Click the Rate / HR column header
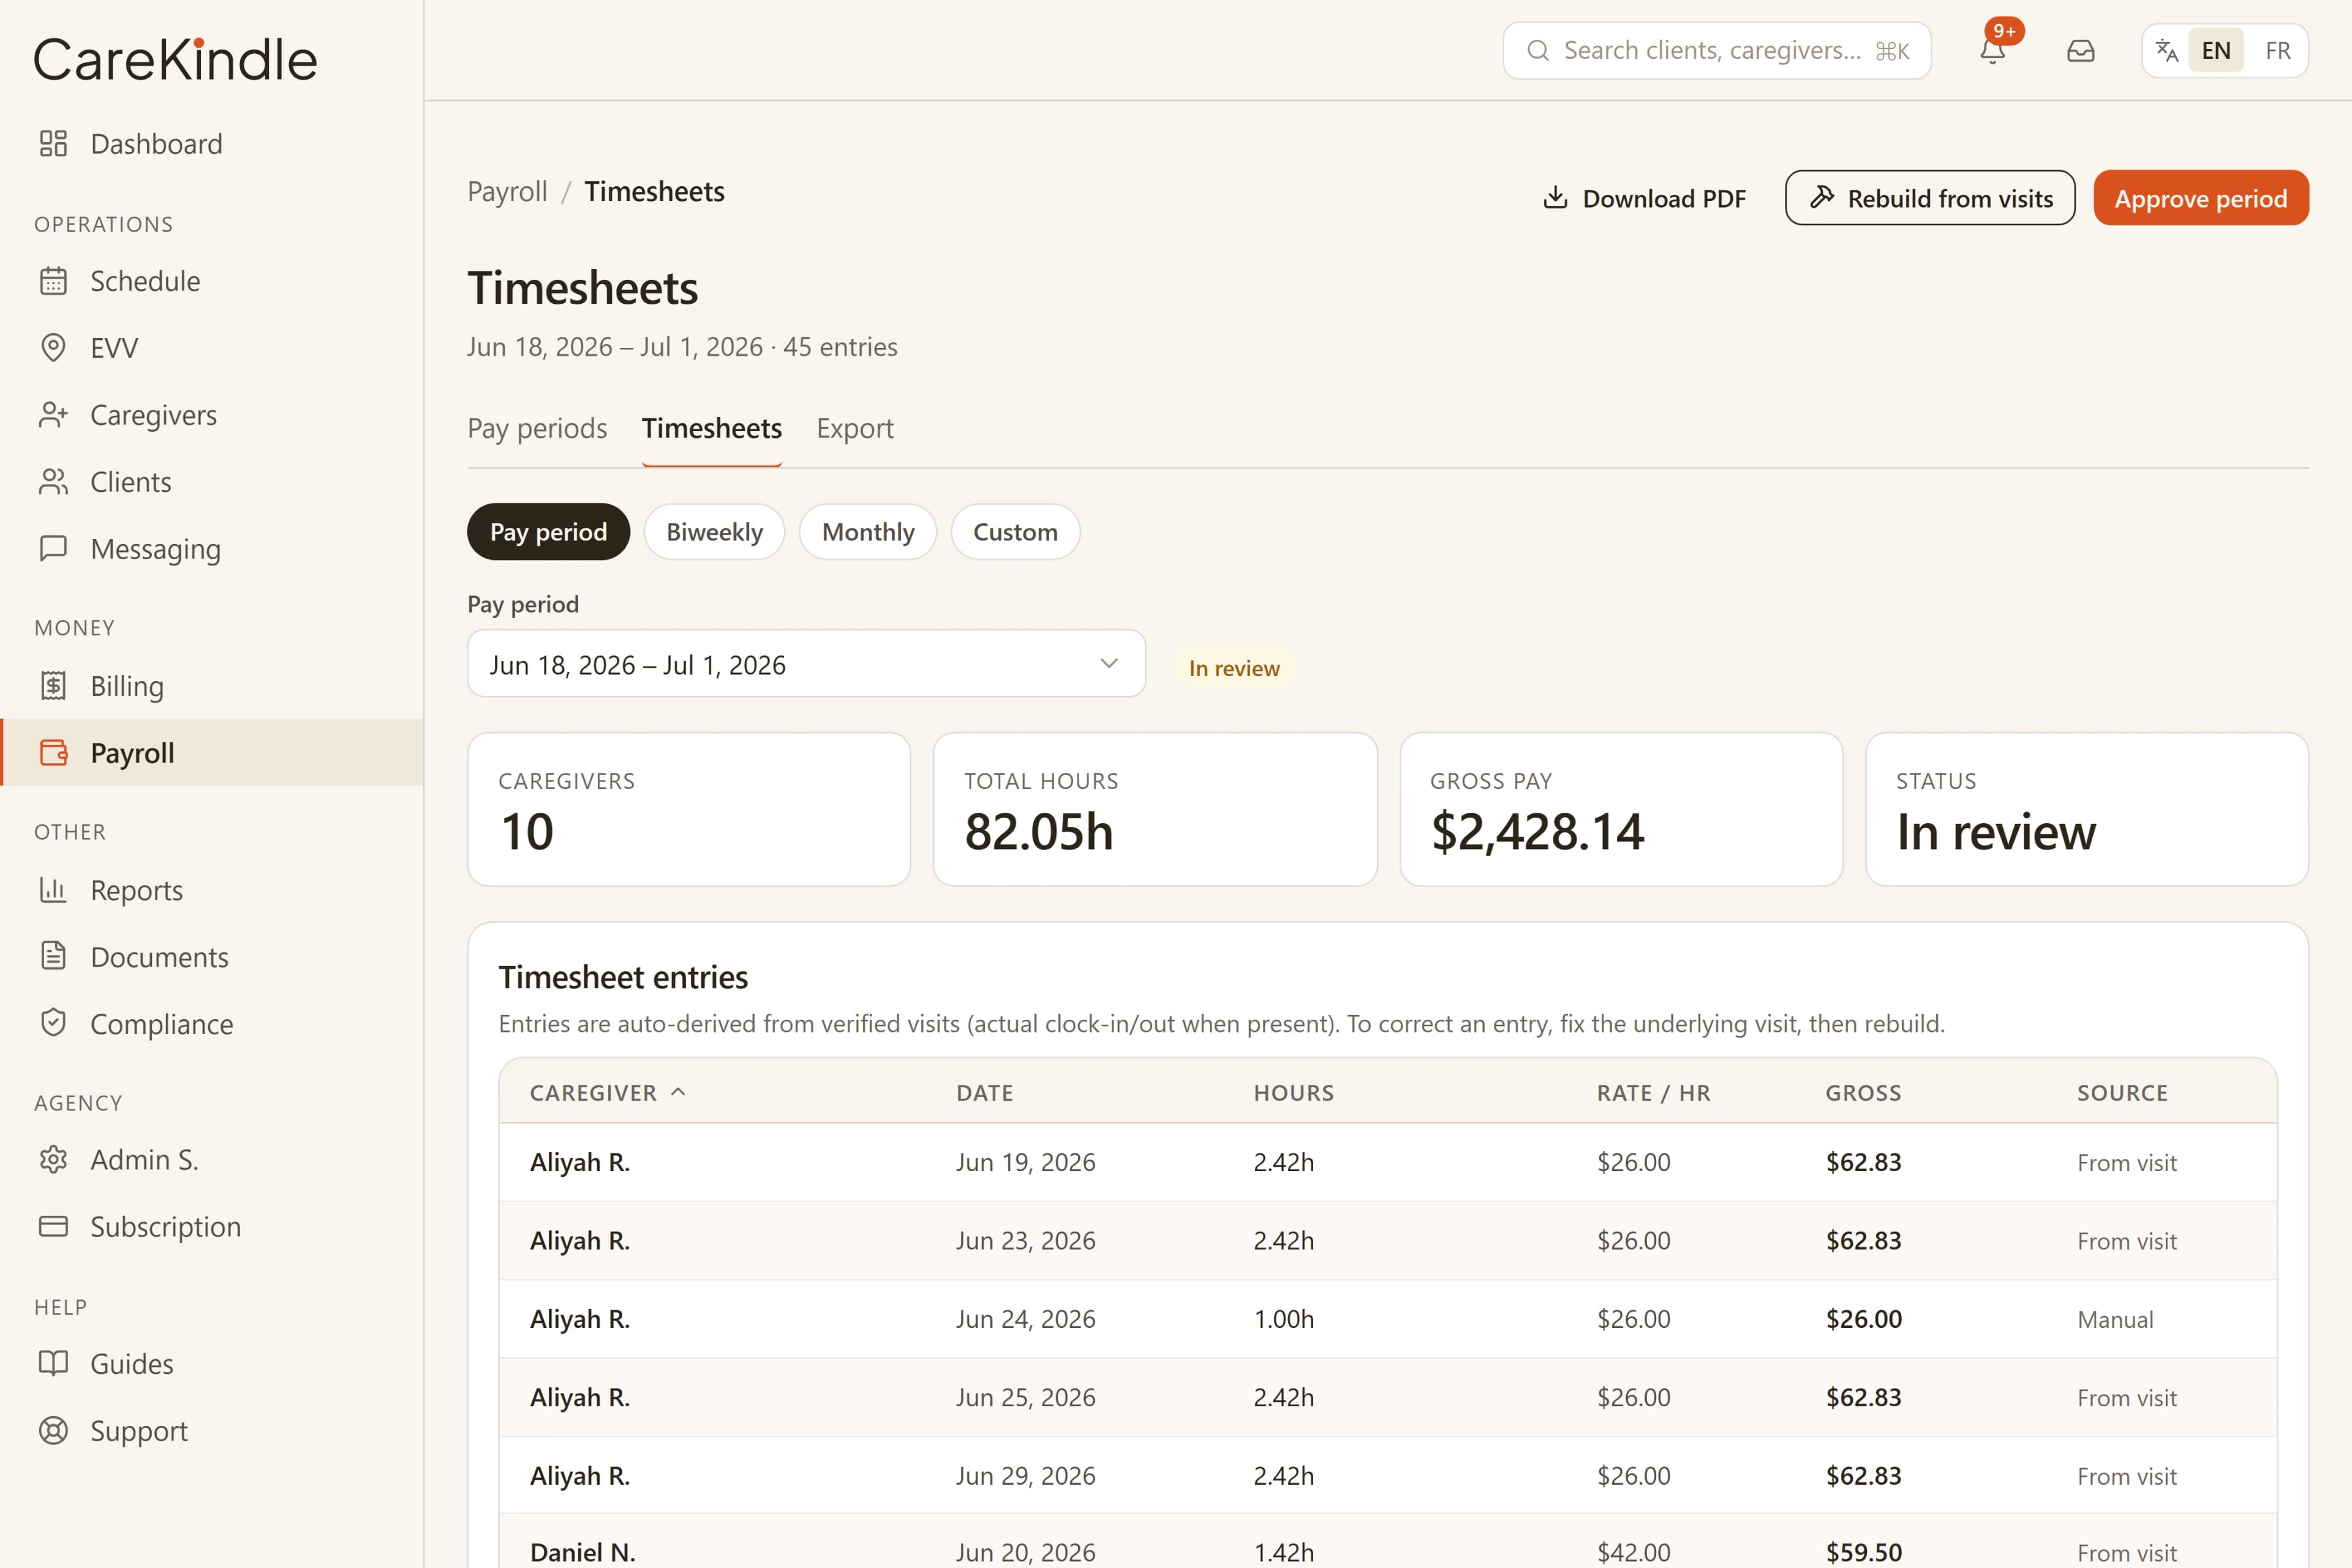2352x1568 pixels. pos(1654,1093)
